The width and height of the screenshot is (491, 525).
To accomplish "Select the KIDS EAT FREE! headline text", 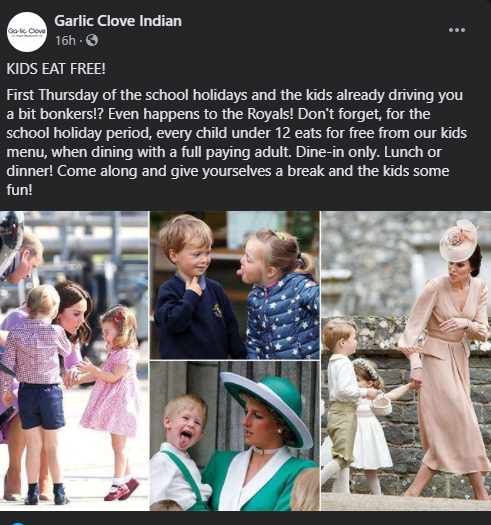I will pos(56,69).
